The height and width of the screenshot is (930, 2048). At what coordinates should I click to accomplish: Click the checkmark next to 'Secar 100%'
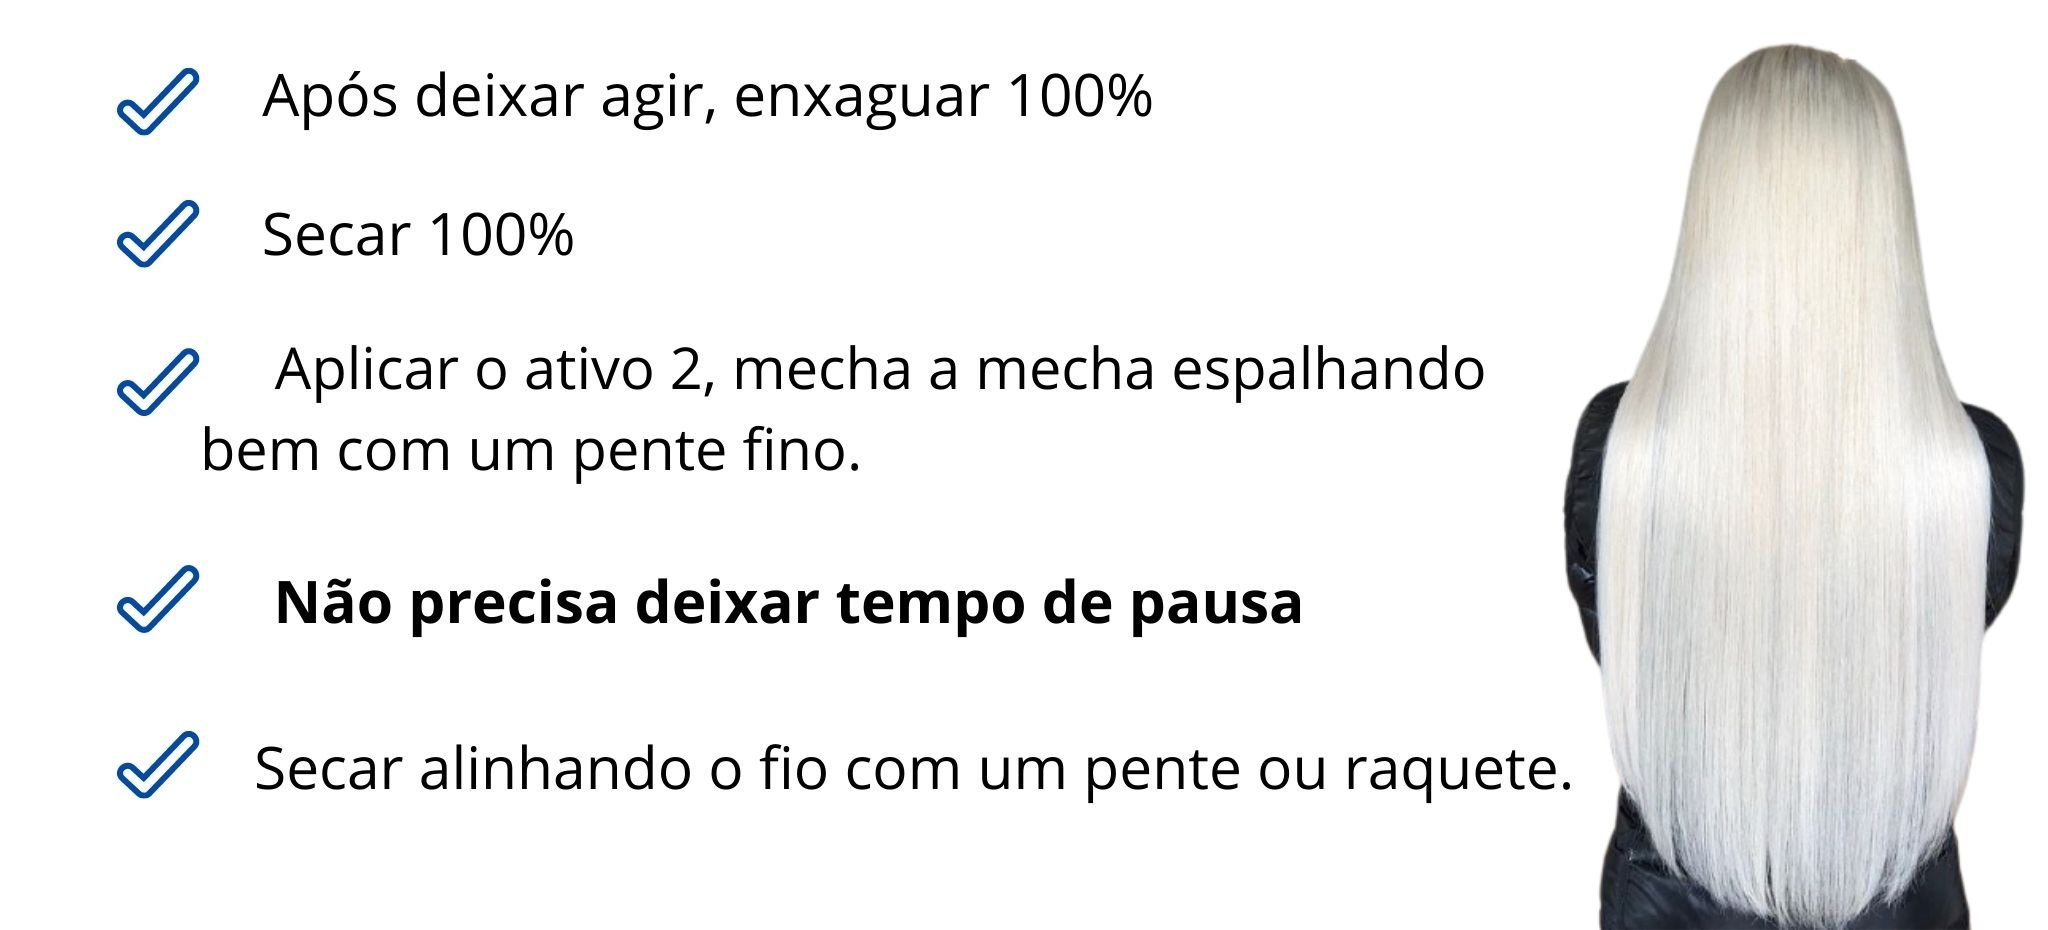pyautogui.click(x=157, y=234)
